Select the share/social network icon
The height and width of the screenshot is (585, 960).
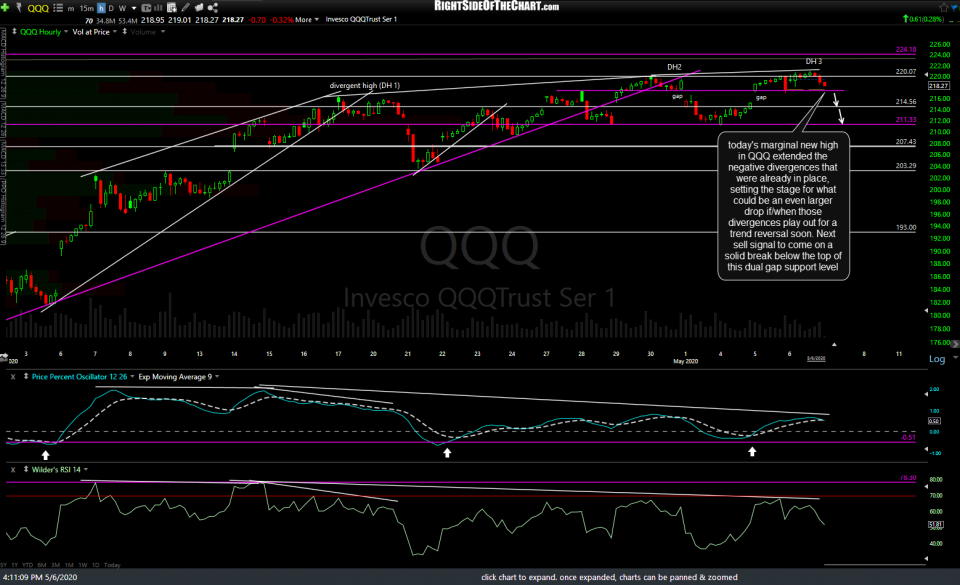pyautogui.click(x=213, y=6)
